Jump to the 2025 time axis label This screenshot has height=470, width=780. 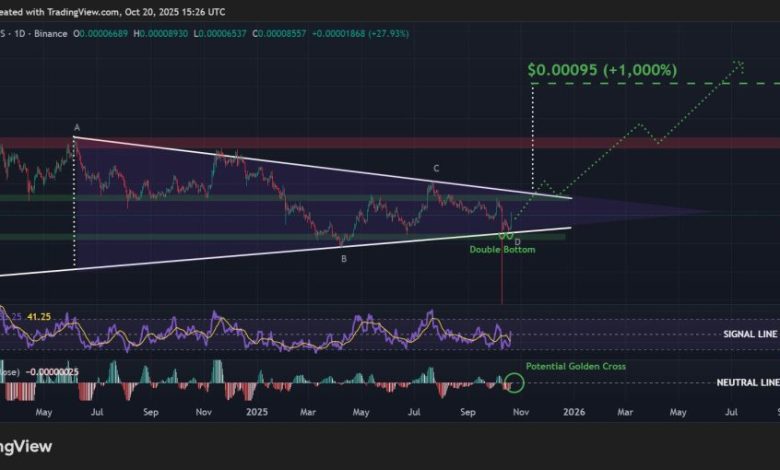(257, 411)
